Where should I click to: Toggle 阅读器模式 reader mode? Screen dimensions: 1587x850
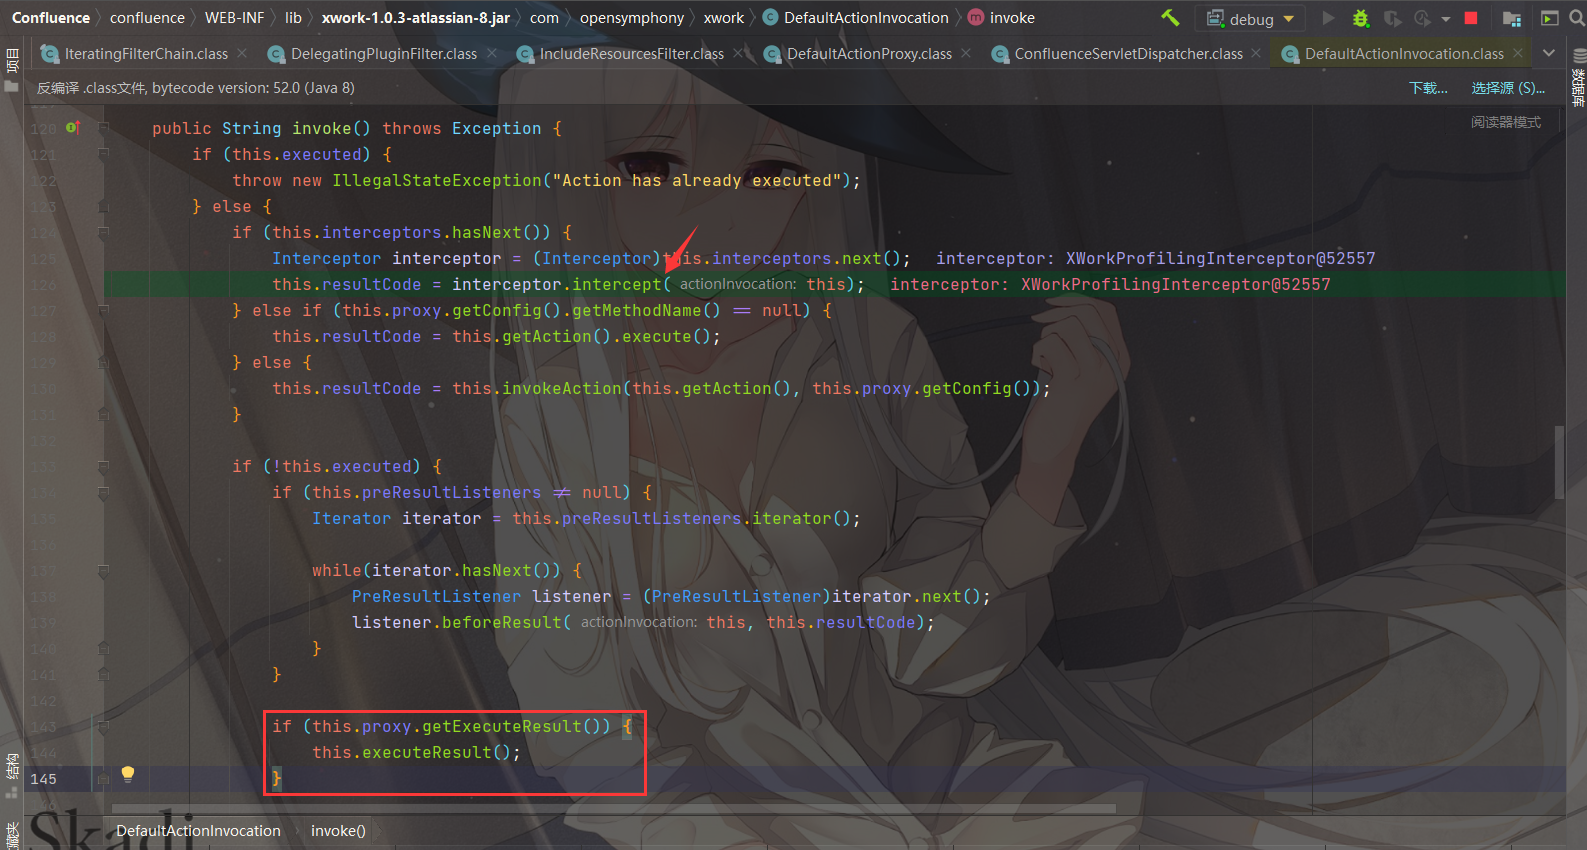(x=1506, y=122)
